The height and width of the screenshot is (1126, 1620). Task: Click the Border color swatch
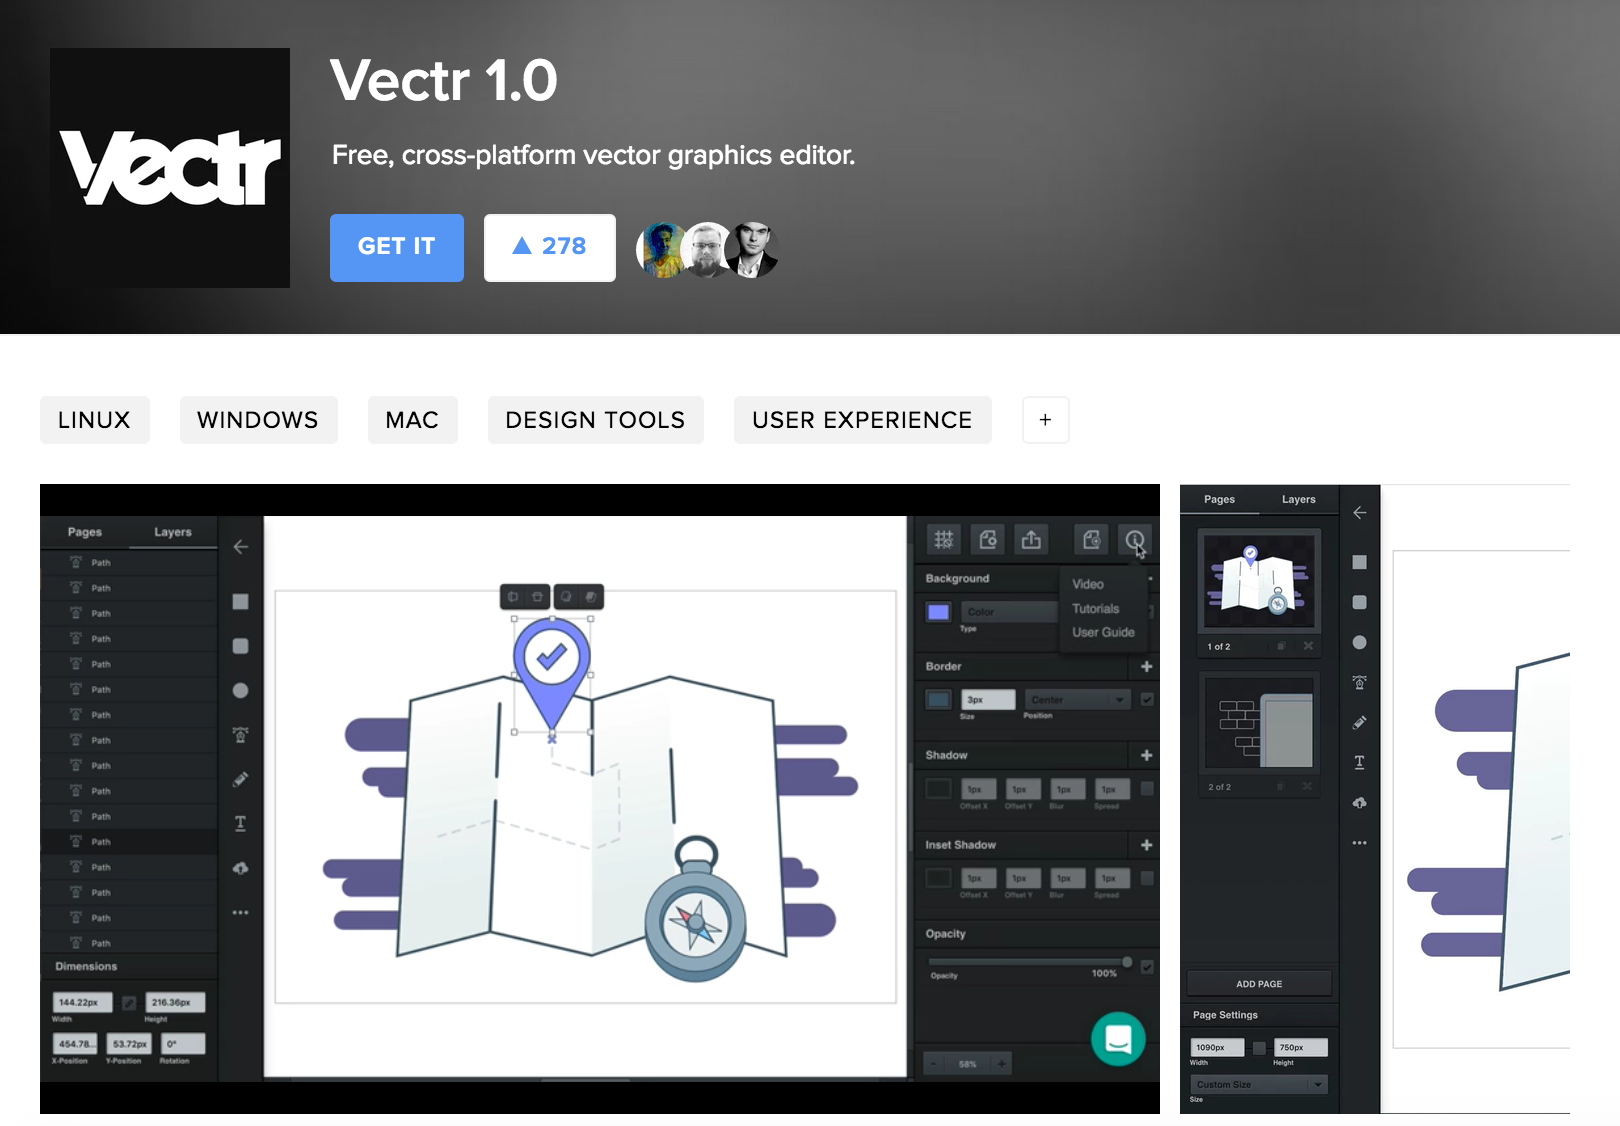[938, 700]
